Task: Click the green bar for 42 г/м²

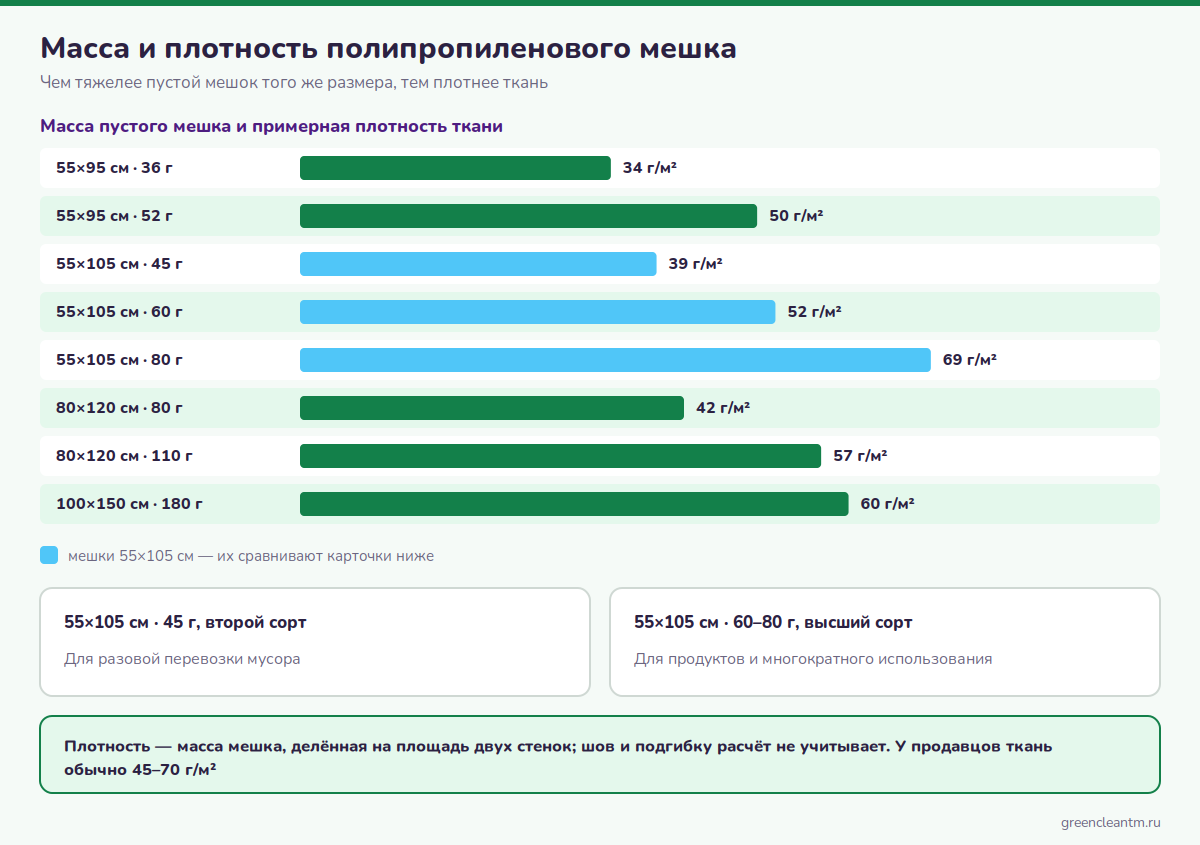Action: click(x=492, y=408)
